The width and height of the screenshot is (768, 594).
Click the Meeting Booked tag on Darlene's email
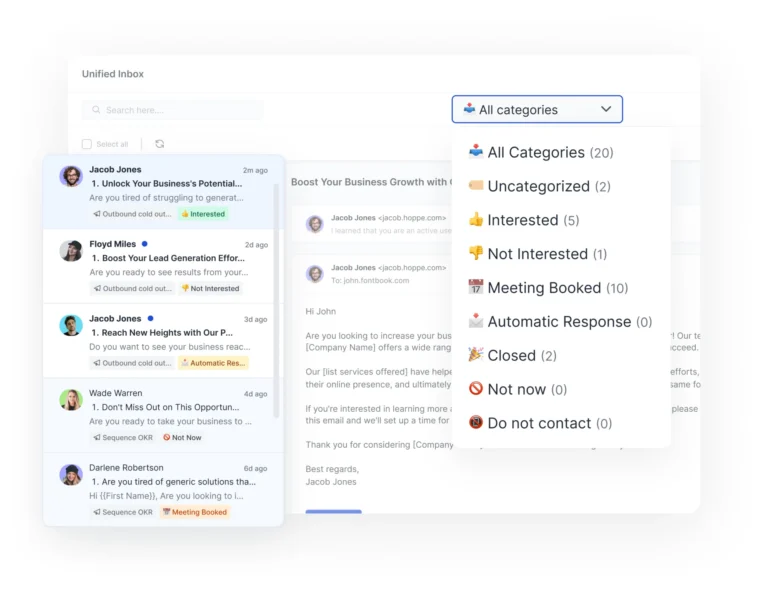click(x=194, y=512)
